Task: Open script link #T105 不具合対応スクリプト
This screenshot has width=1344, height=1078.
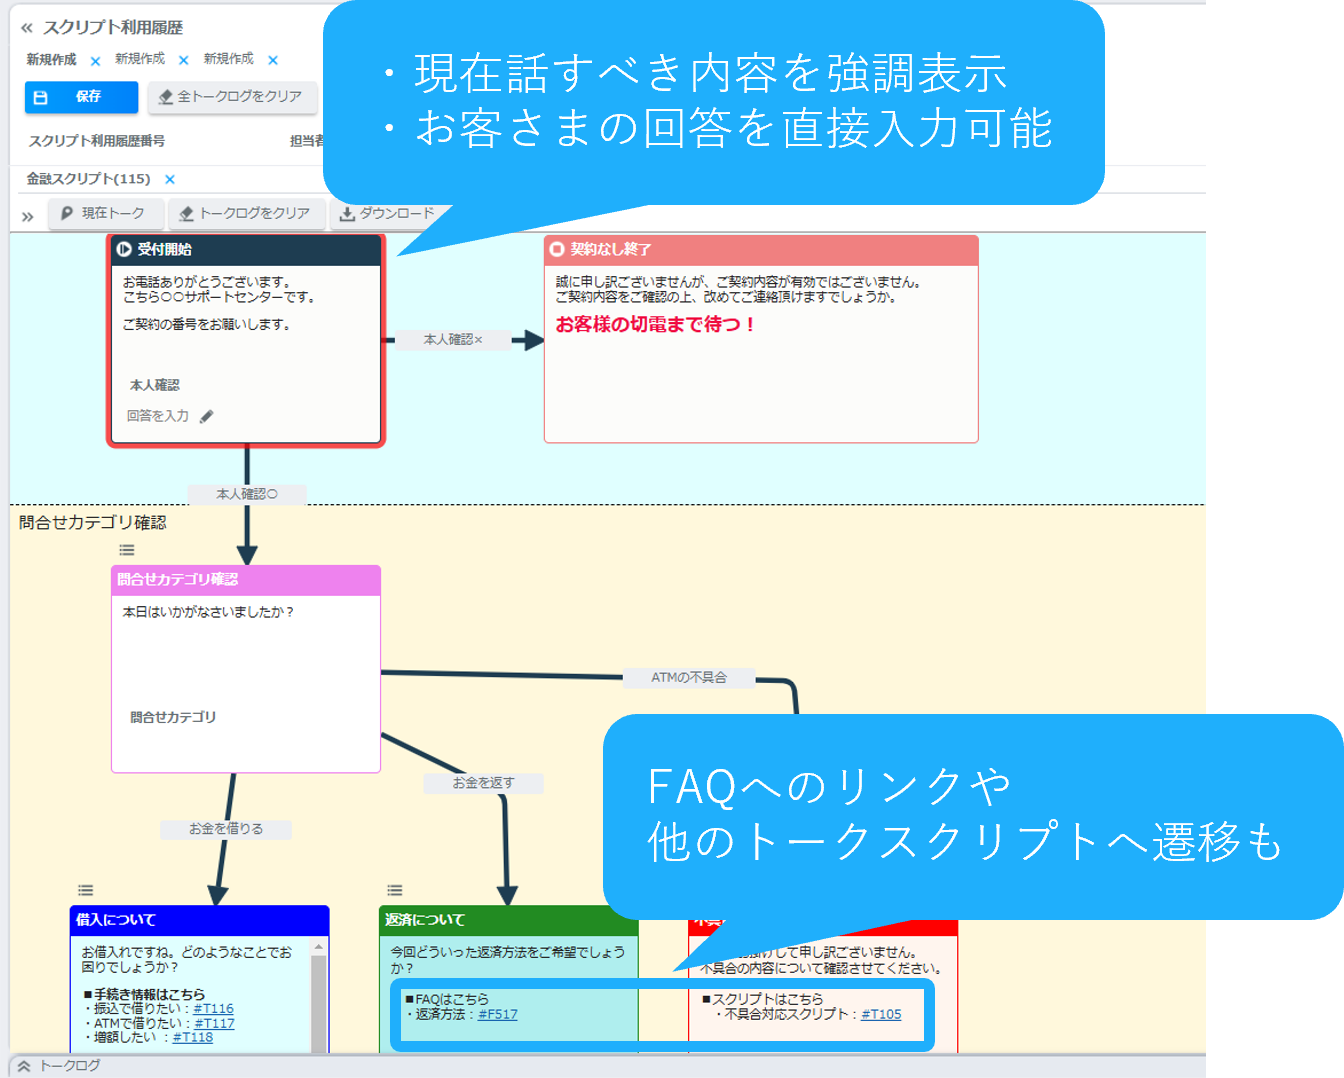Action: [x=881, y=1014]
